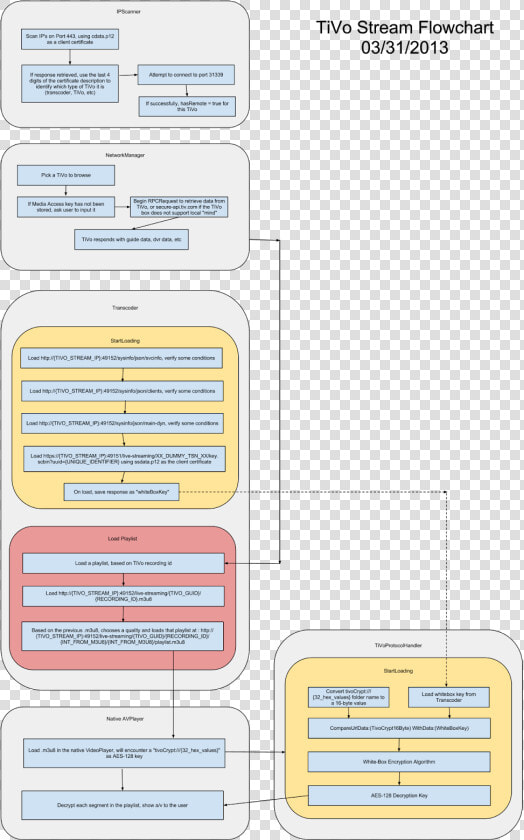Image resolution: width=524 pixels, height=840 pixels.
Task: Select the 'NetworkManager' group label
Action: tap(125, 155)
